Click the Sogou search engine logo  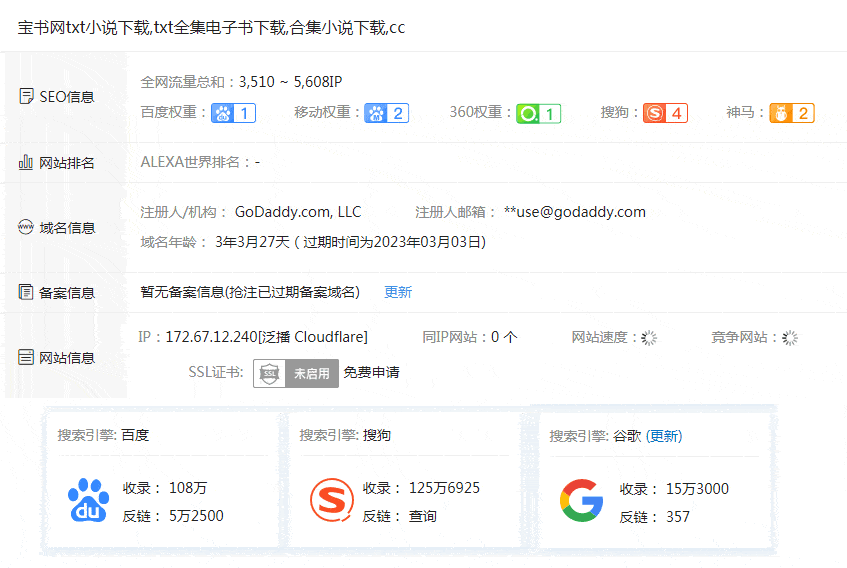click(x=330, y=501)
